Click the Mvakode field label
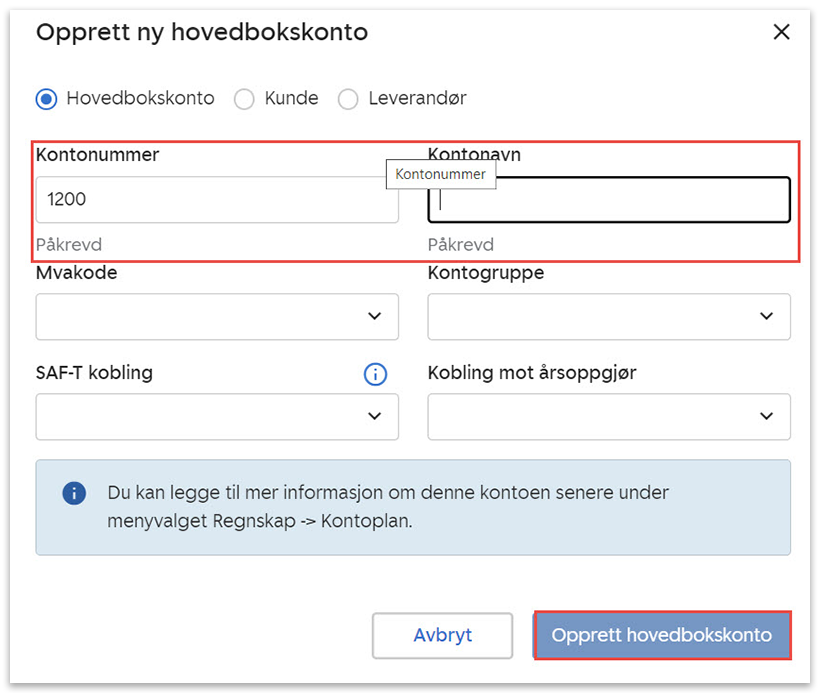Image resolution: width=820 pixels, height=693 pixels. (x=76, y=273)
